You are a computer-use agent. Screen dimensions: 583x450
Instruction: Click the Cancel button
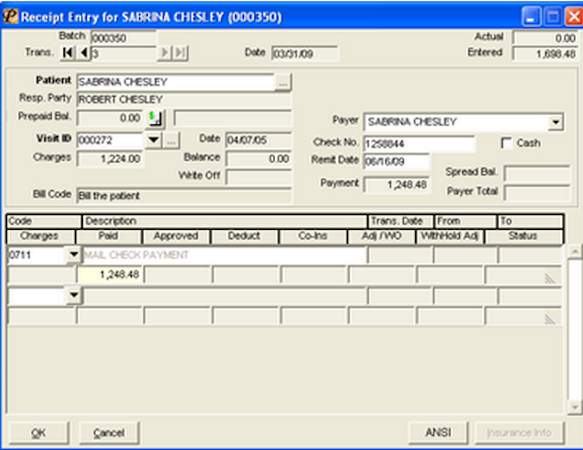(109, 433)
